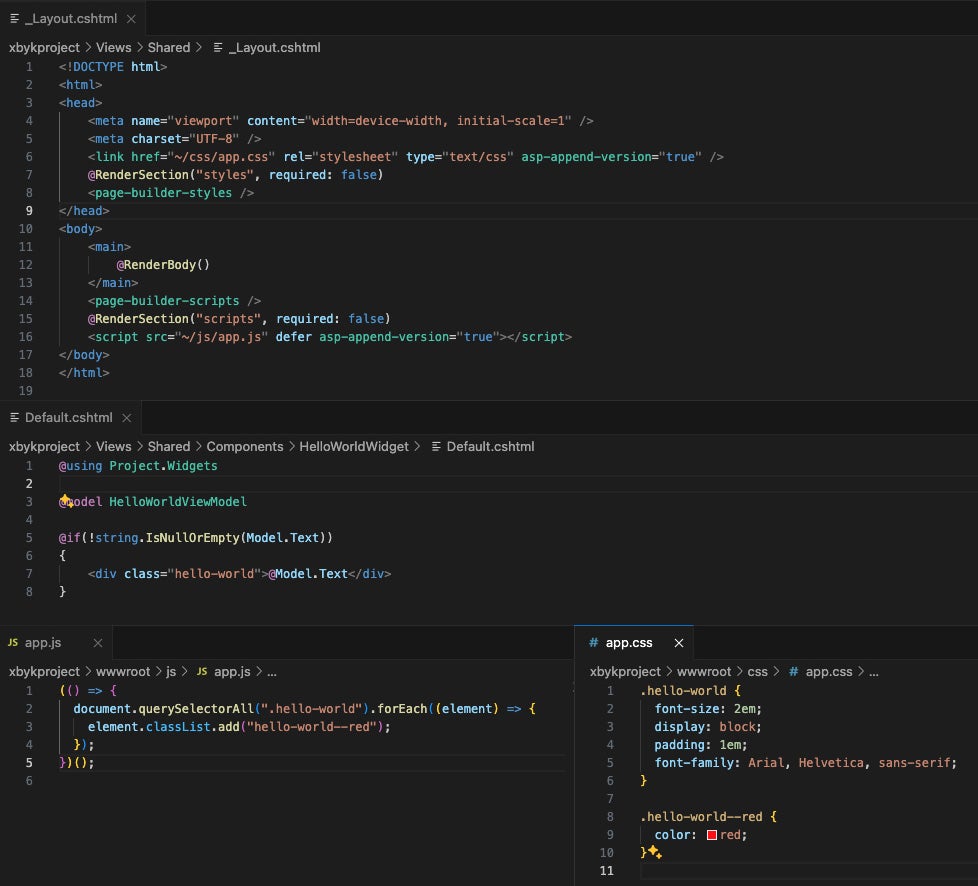The height and width of the screenshot is (886, 978).
Task: Click the CSS hash icon on the app.css tab
Action: point(594,643)
